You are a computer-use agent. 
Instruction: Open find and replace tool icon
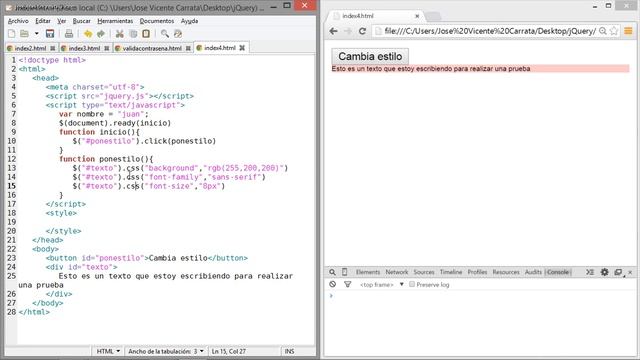tap(178, 34)
